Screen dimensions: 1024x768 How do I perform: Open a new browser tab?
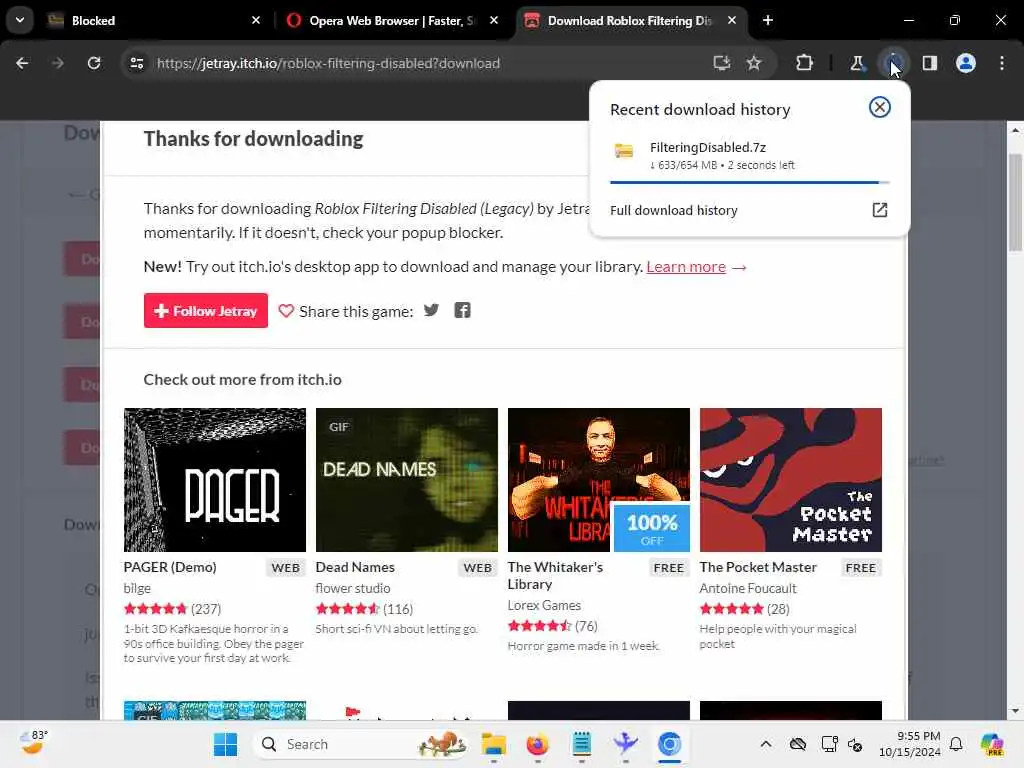768,20
